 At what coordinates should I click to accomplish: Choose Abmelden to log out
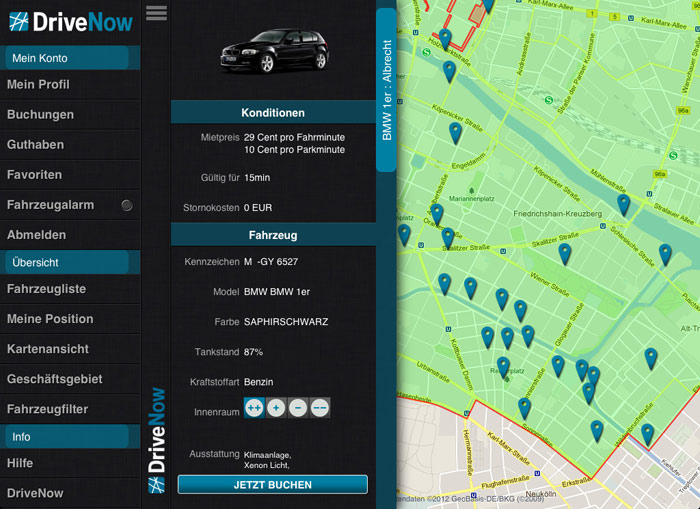click(x=70, y=235)
